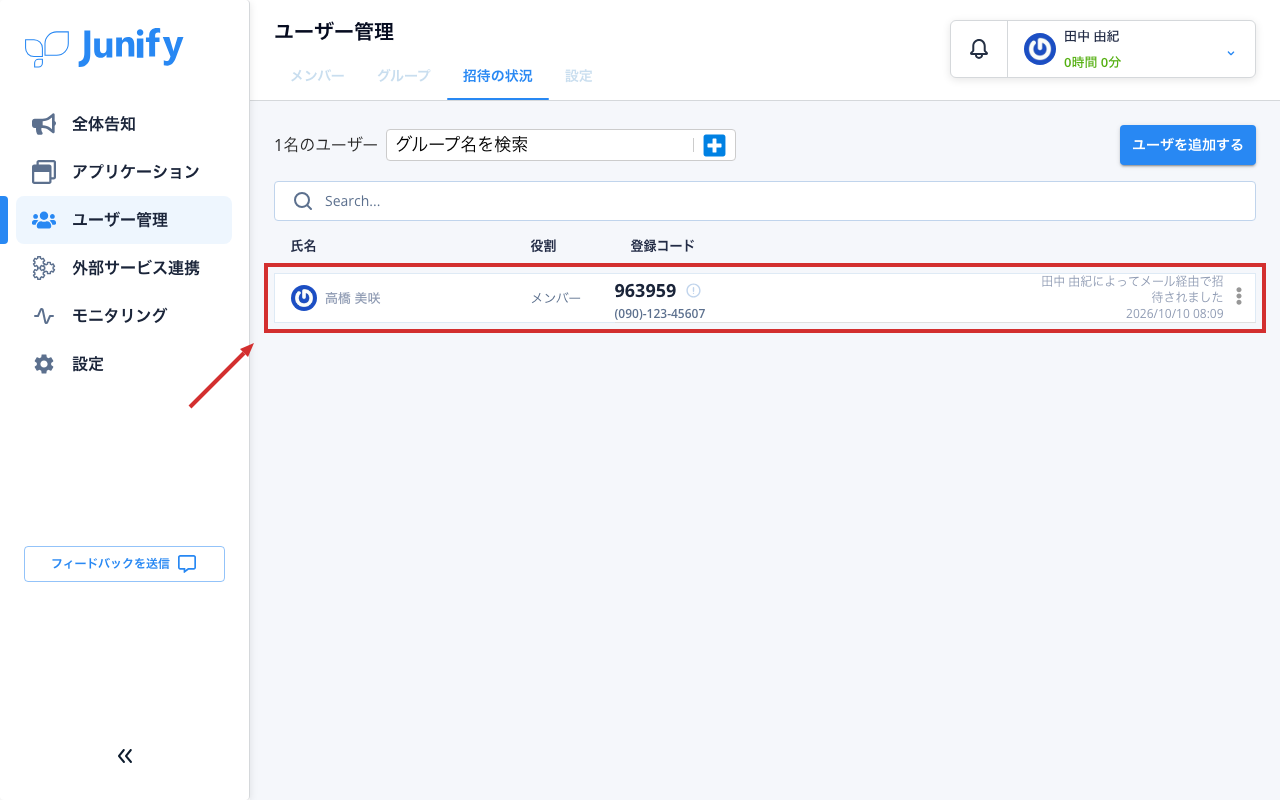Select the 招待の状況 tab

click(x=498, y=76)
